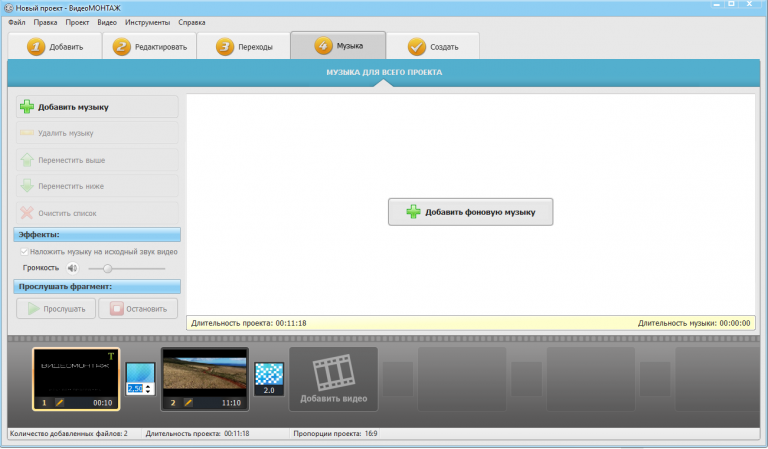This screenshot has width=768, height=449.
Task: Click Длительность музыки 00:00:00 text
Action: [694, 323]
